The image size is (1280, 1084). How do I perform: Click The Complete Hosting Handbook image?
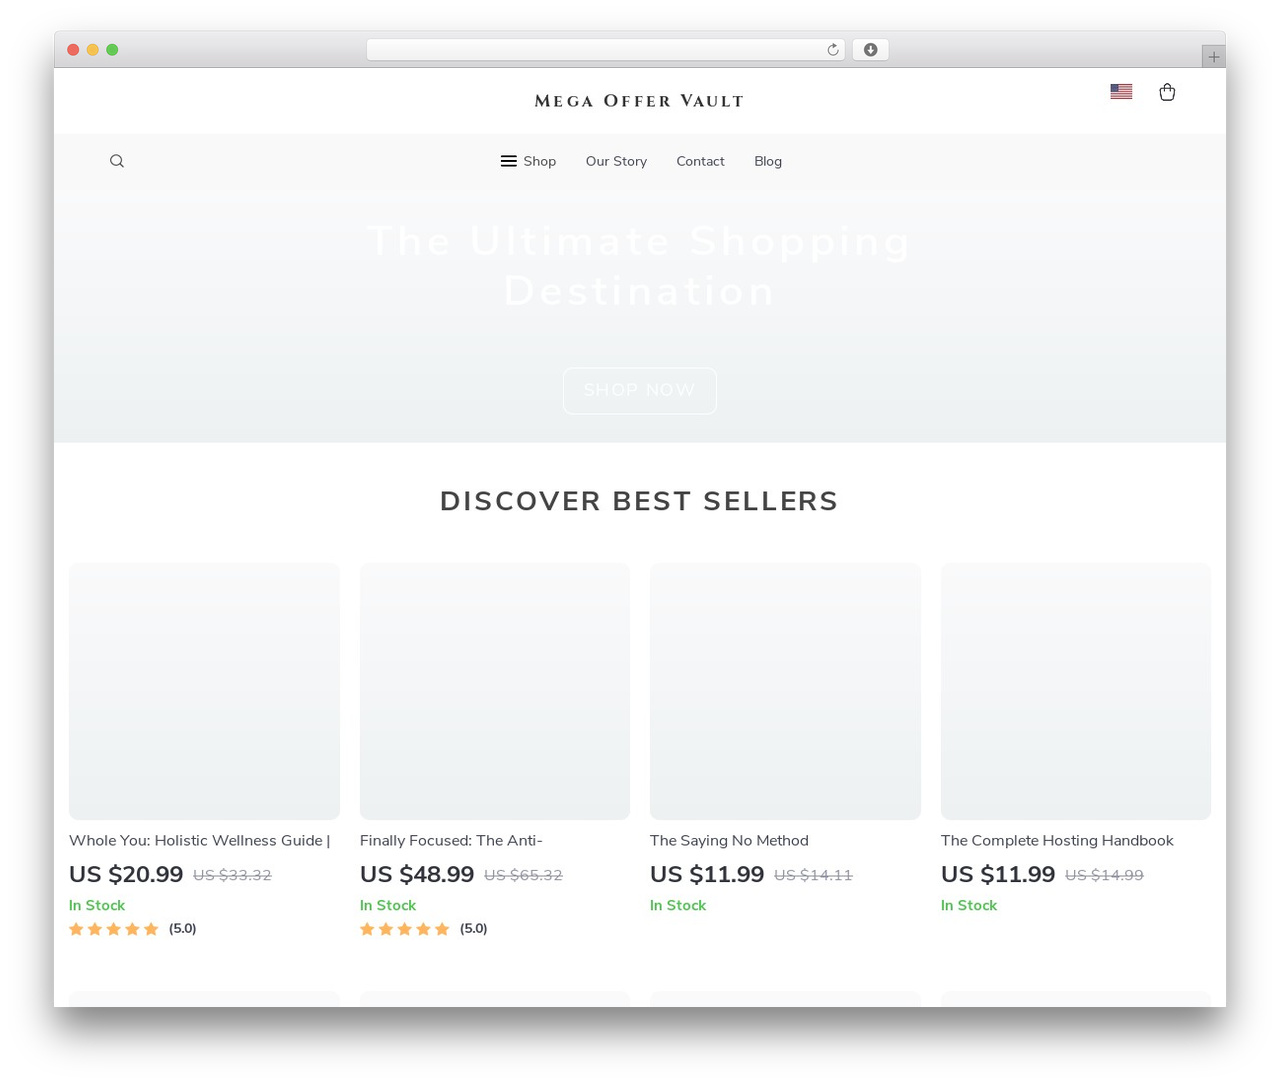pyautogui.click(x=1076, y=691)
